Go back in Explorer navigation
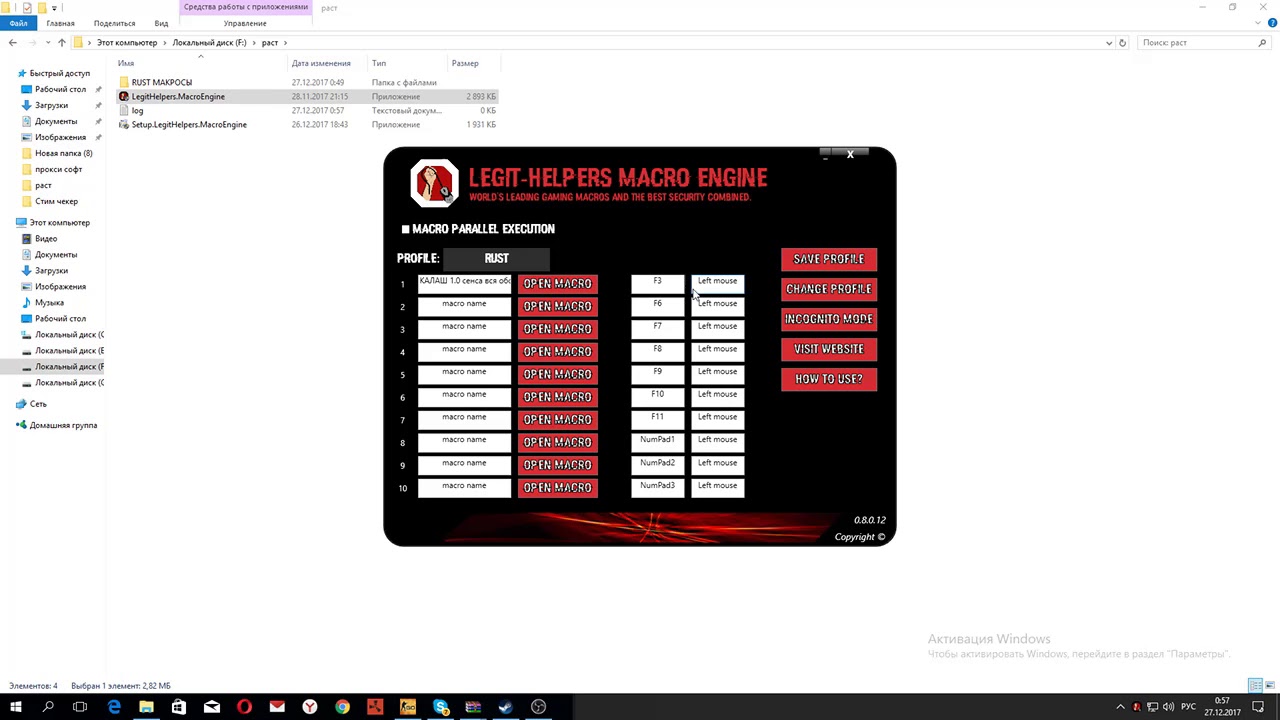This screenshot has width=1280, height=720. [x=12, y=43]
